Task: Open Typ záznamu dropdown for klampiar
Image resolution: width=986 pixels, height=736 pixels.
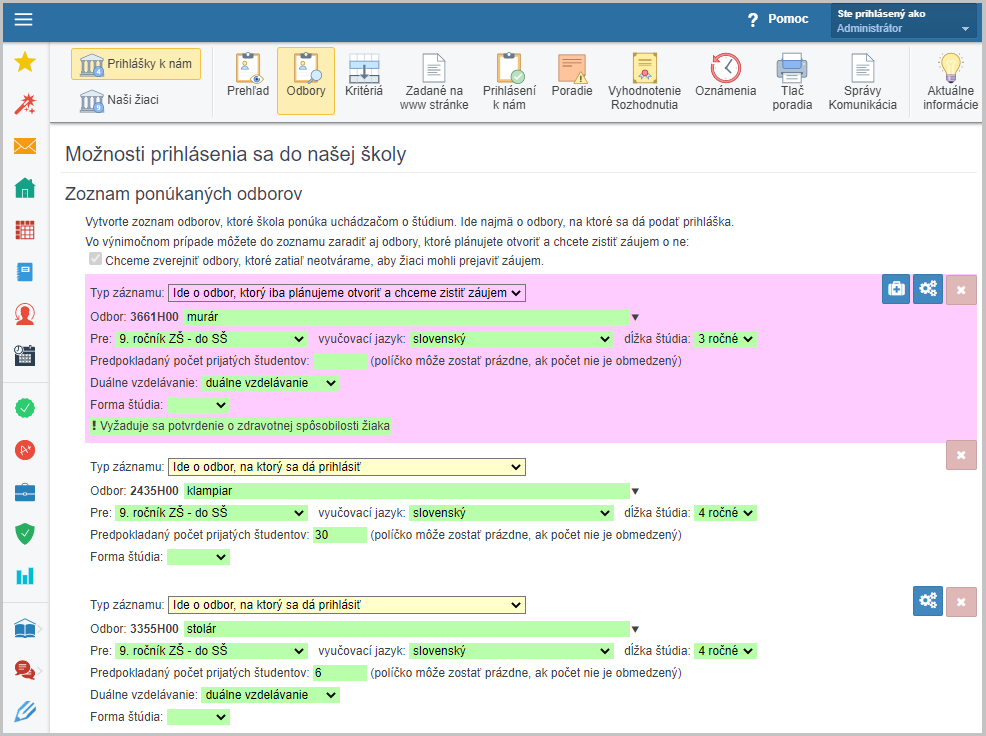Action: pyautogui.click(x=346, y=467)
